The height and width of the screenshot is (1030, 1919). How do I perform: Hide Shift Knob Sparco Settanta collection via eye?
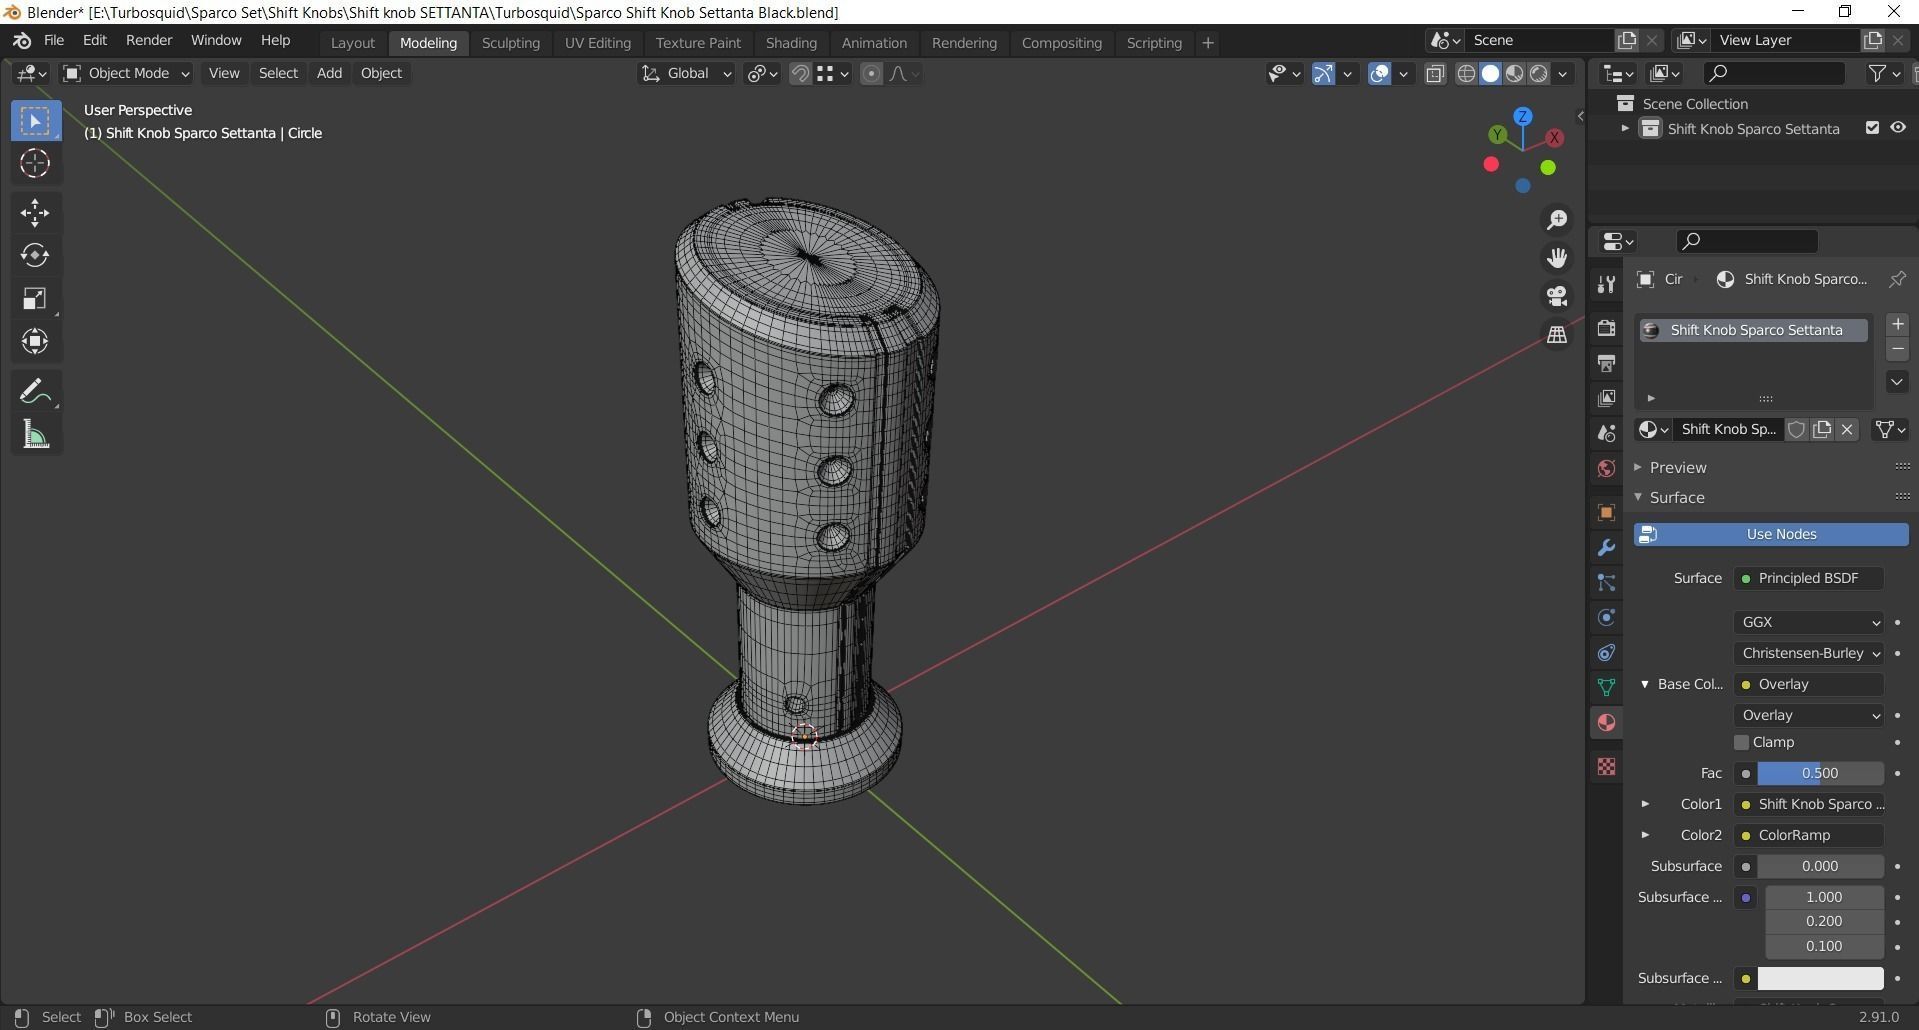pyautogui.click(x=1898, y=128)
